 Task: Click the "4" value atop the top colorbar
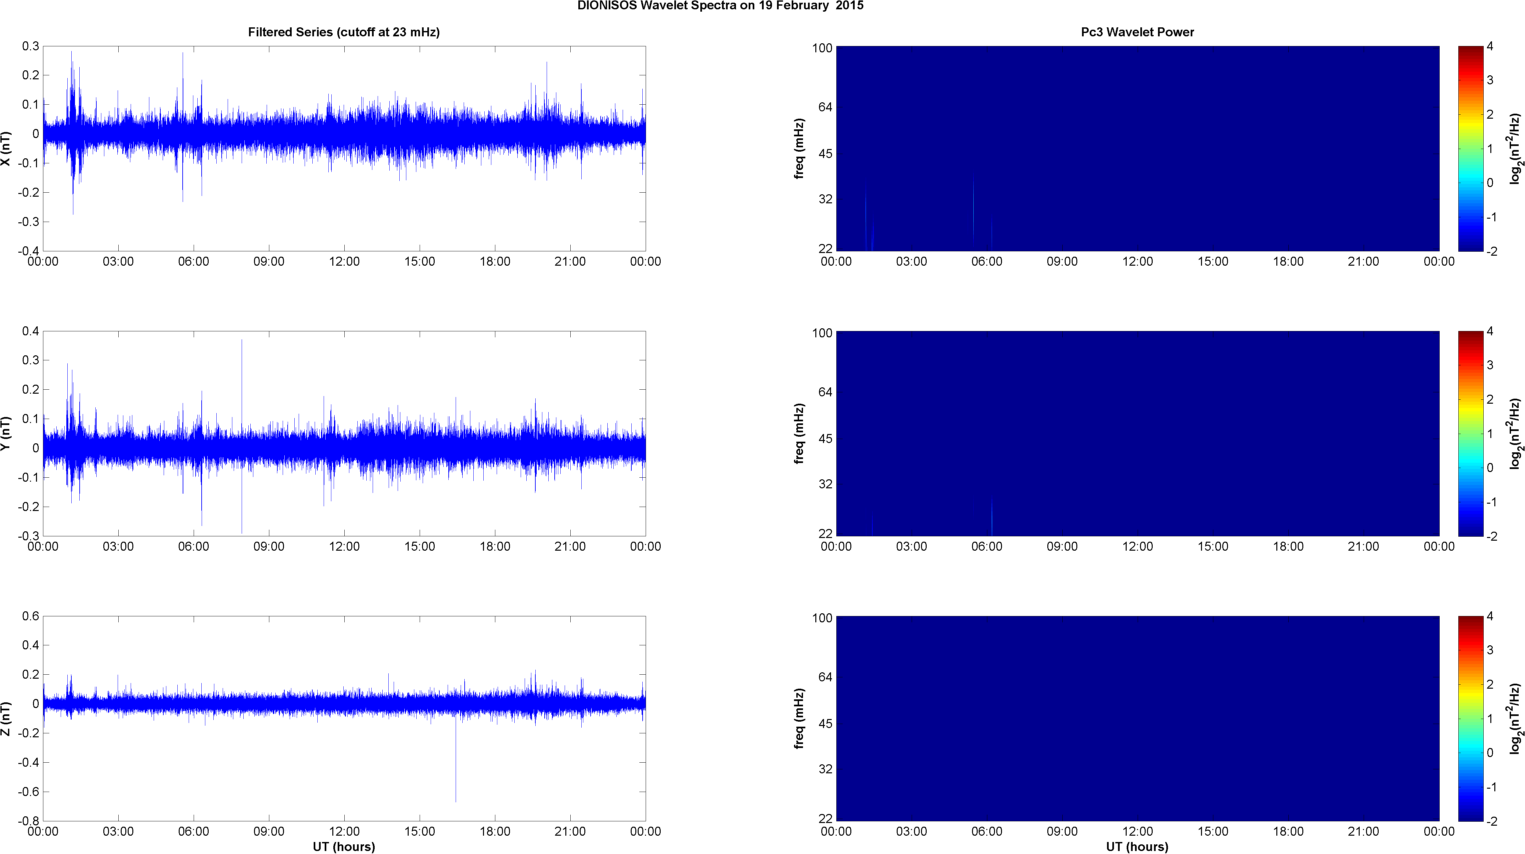click(1490, 47)
